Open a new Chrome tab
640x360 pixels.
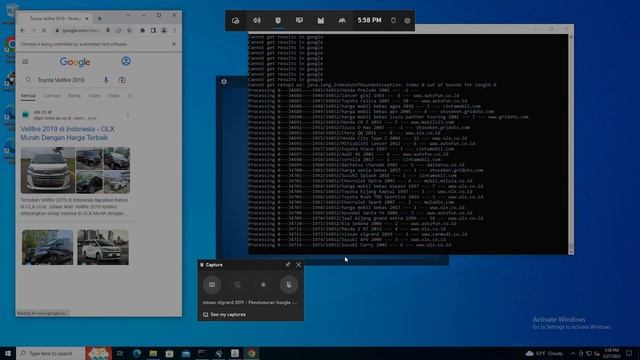[x=99, y=18]
